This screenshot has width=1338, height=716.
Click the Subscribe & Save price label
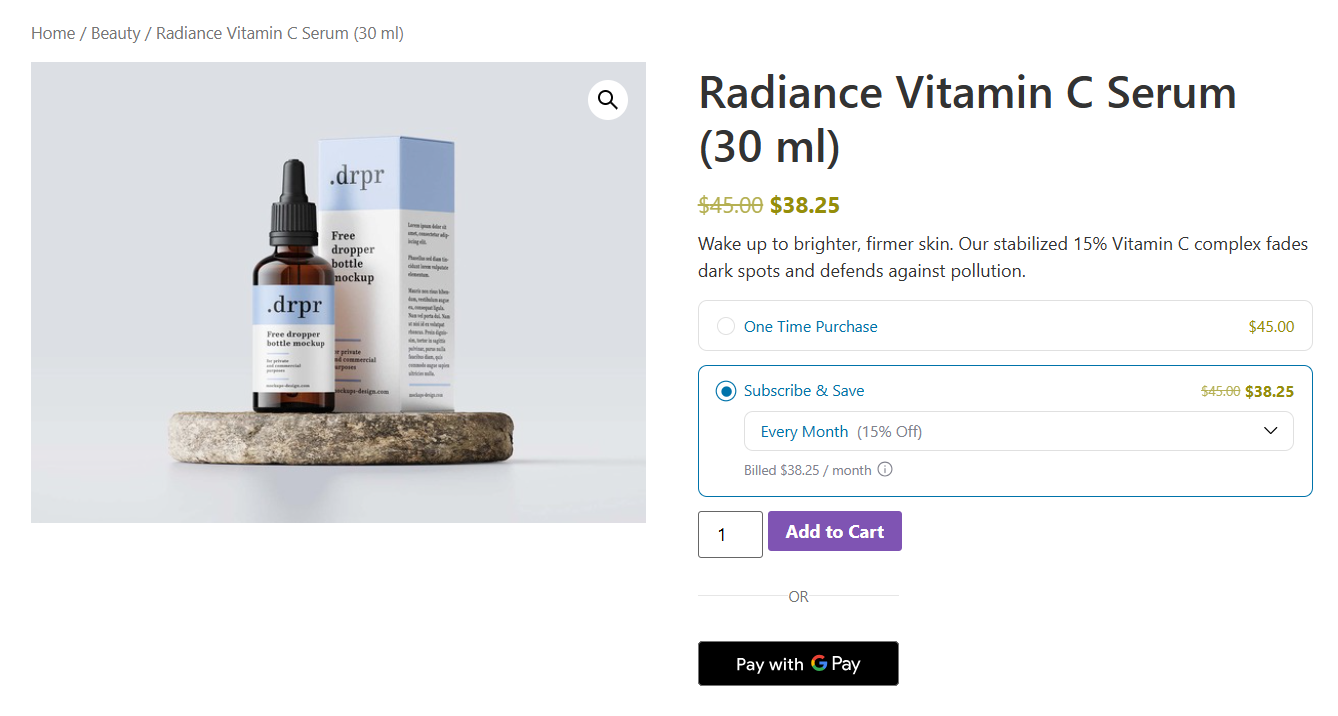[1270, 391]
